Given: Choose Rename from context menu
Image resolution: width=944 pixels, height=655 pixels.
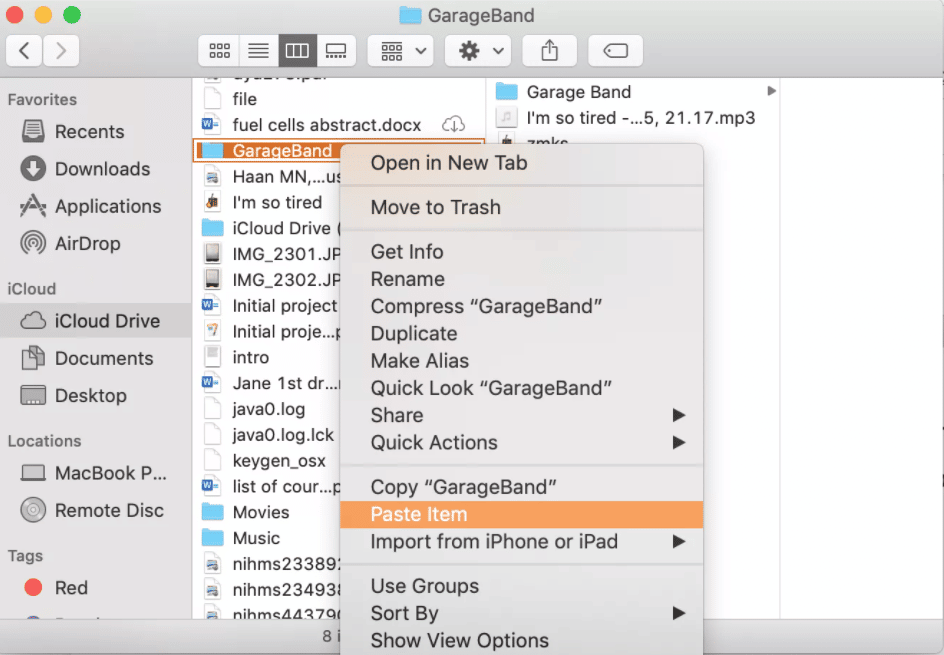Looking at the screenshot, I should pyautogui.click(x=521, y=279).
